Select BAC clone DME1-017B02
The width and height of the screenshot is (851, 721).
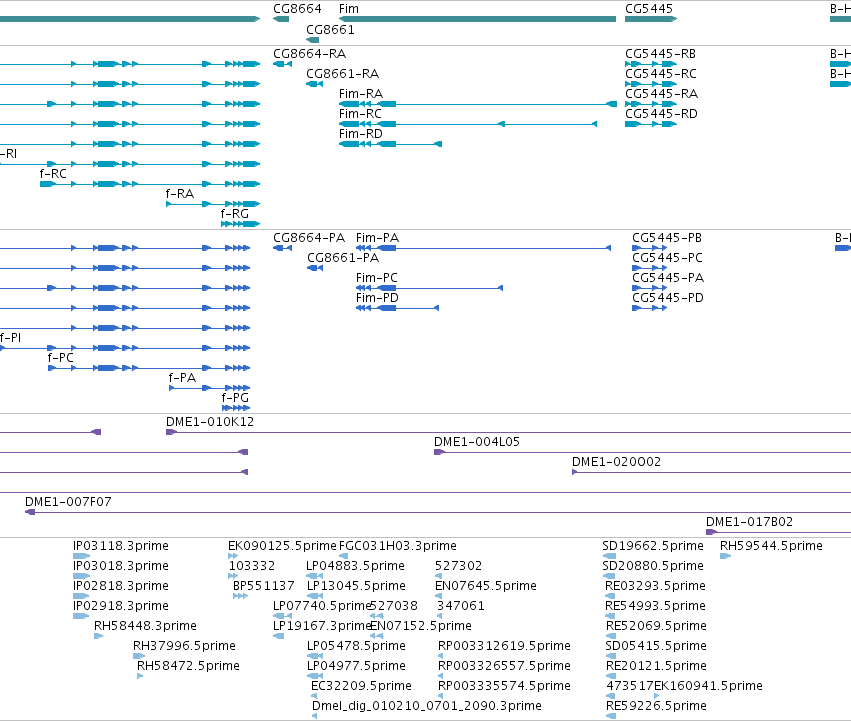point(750,522)
